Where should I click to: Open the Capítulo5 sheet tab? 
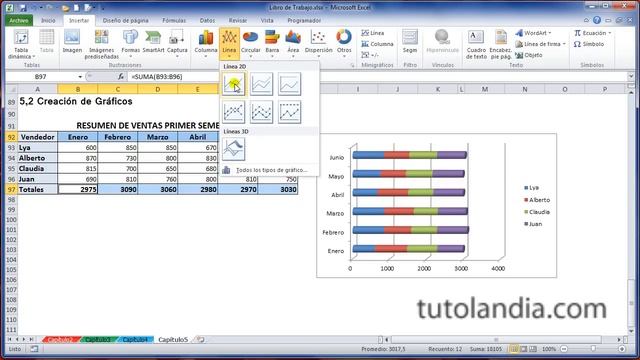click(x=173, y=339)
